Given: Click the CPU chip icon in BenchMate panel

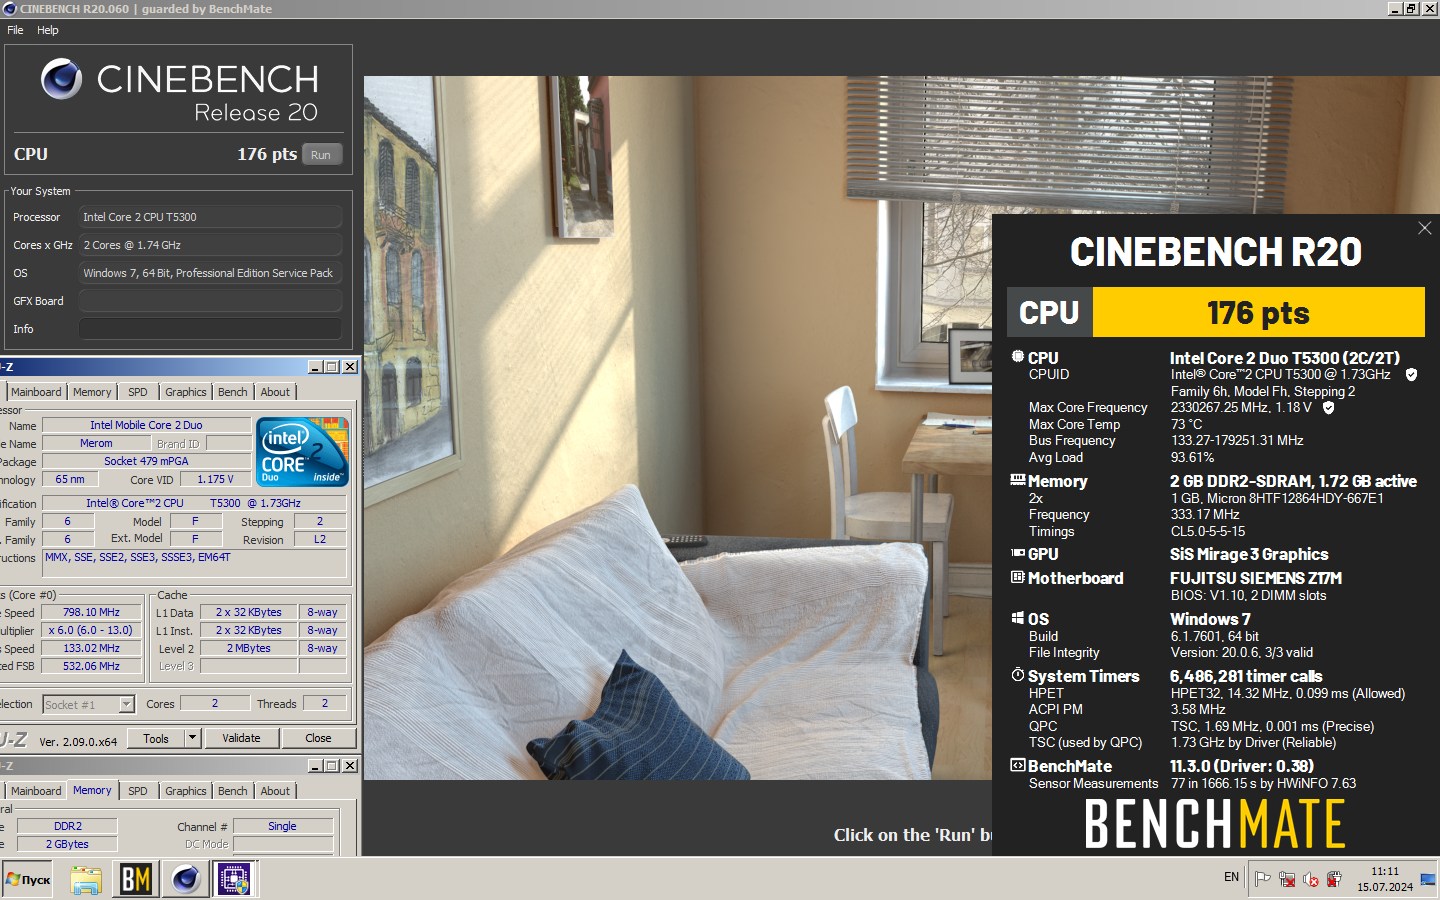Looking at the screenshot, I should pyautogui.click(x=1017, y=356).
